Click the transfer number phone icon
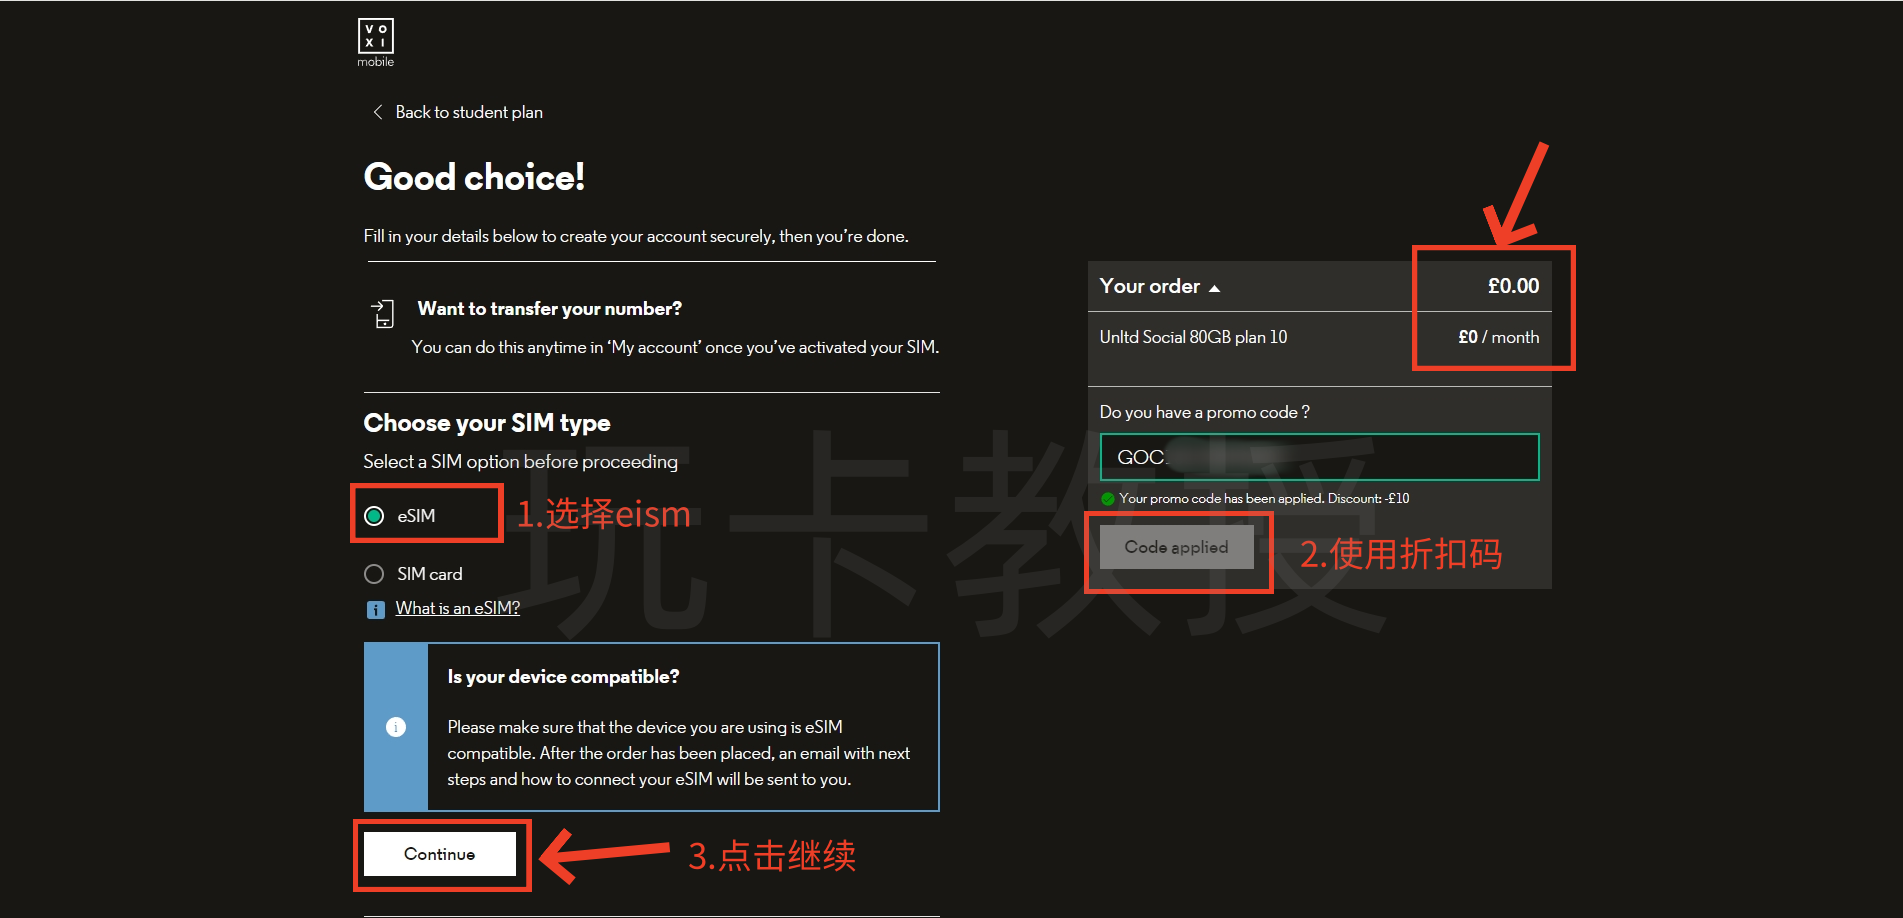The height and width of the screenshot is (918, 1903). [383, 314]
